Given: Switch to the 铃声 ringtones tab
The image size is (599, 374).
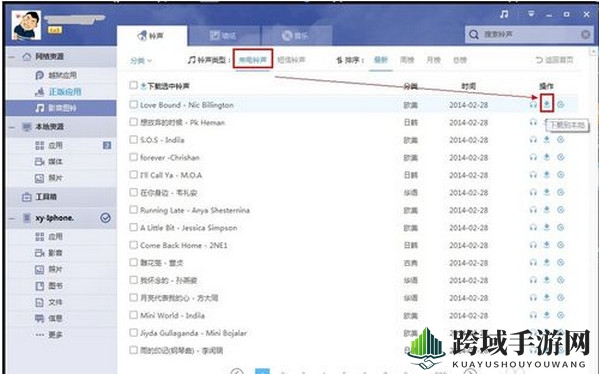Looking at the screenshot, I should [152, 36].
